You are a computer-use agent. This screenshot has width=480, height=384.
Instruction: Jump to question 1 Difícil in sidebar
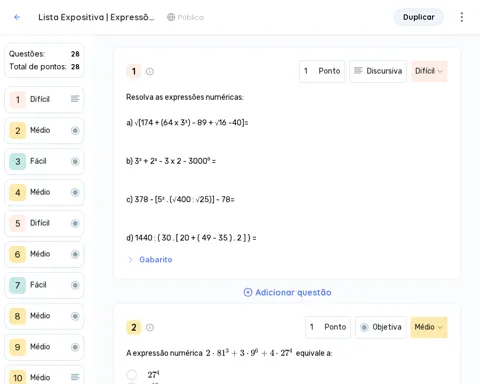(44, 99)
